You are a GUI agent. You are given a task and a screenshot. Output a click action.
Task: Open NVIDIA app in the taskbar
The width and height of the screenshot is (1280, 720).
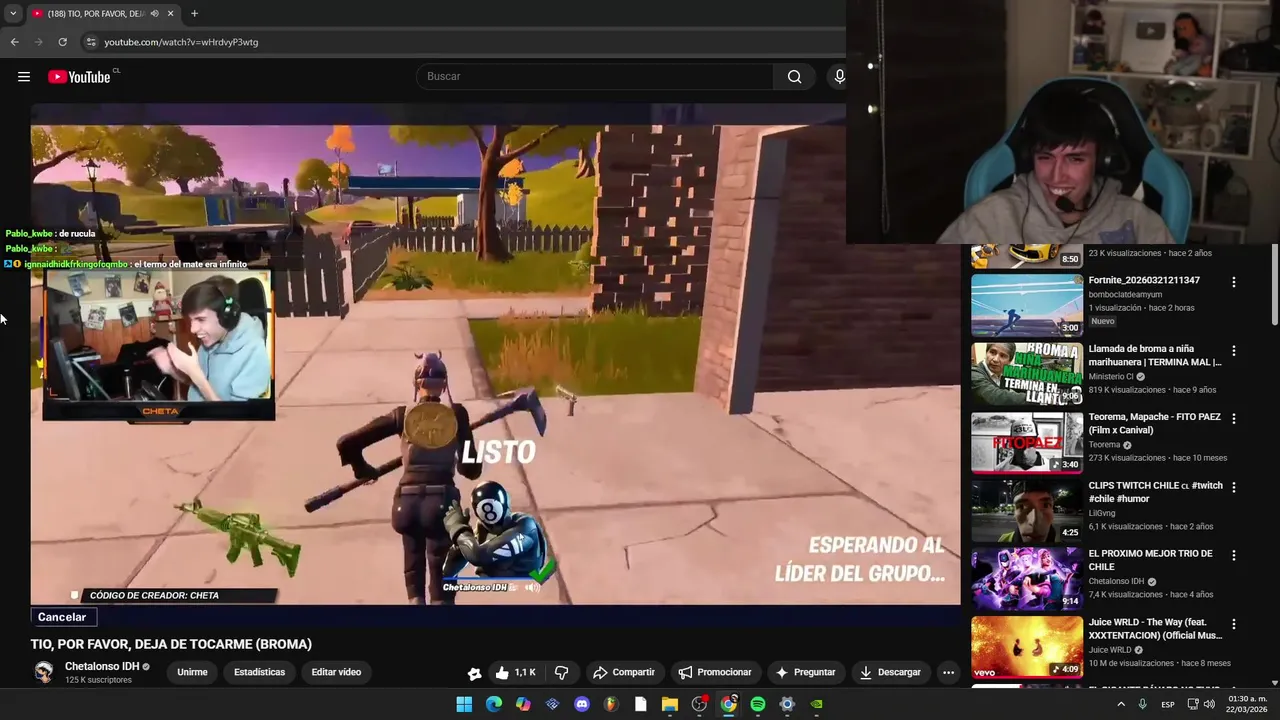pyautogui.click(x=816, y=704)
